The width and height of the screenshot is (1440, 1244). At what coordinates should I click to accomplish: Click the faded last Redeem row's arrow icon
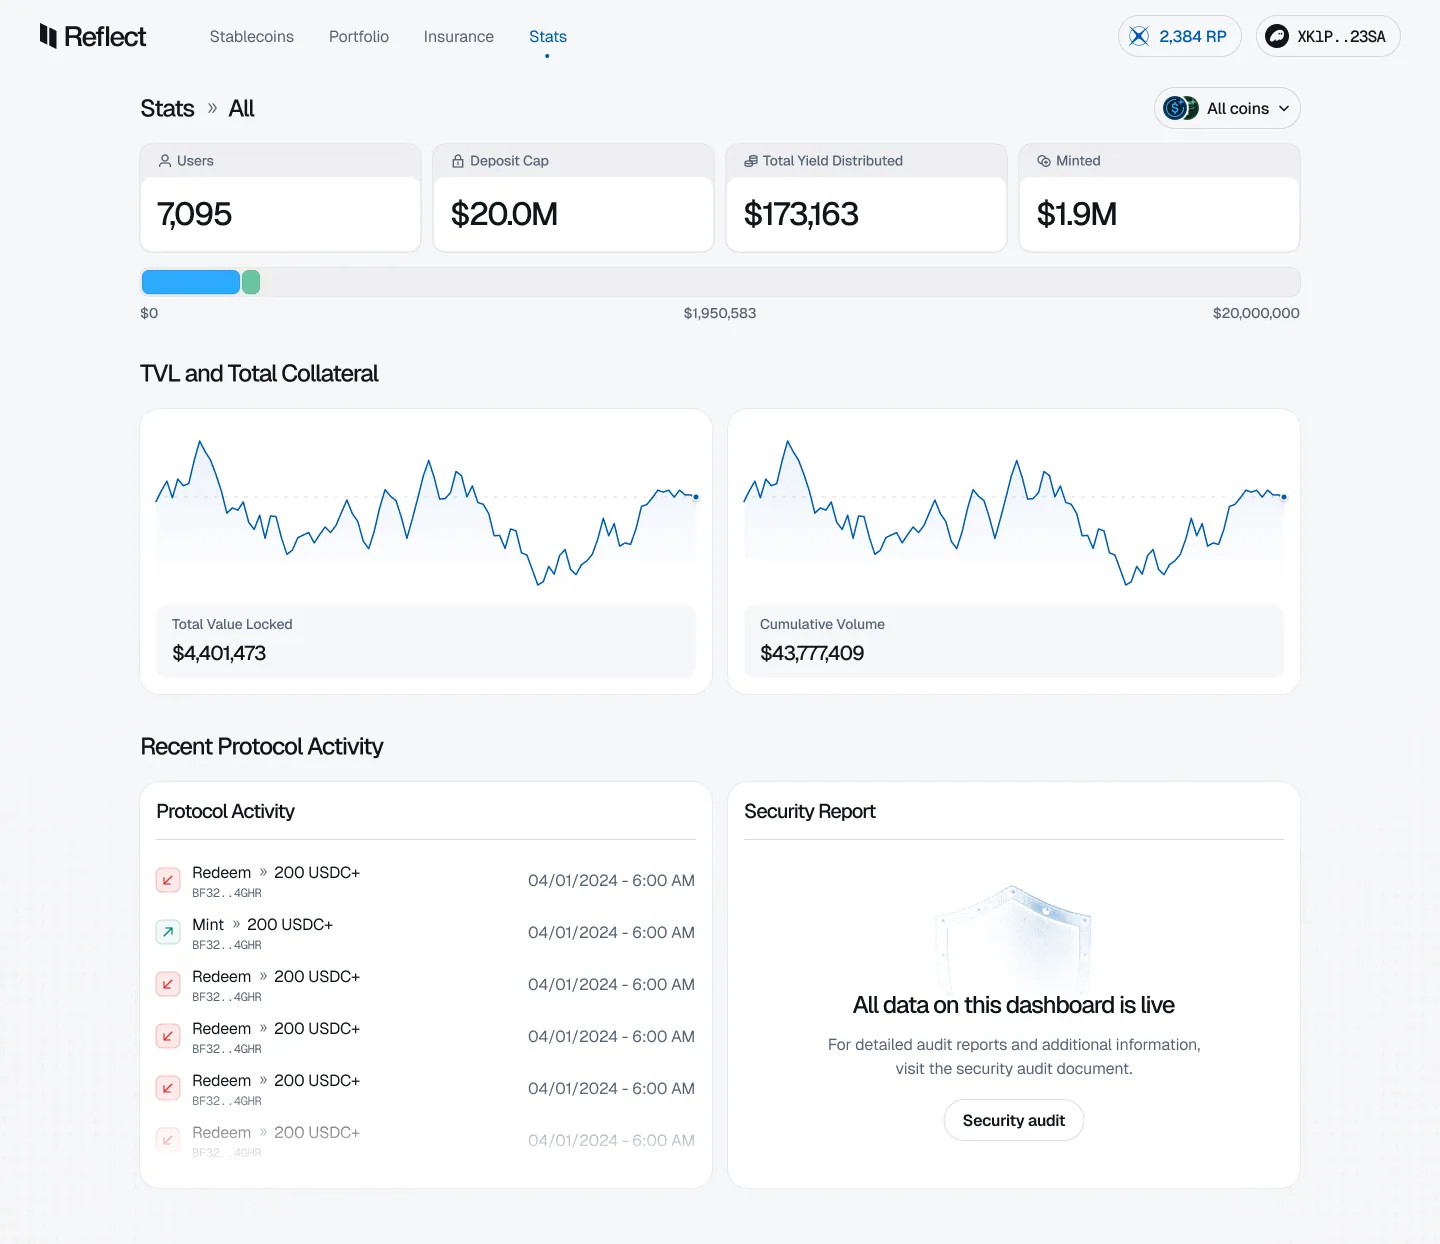(168, 1140)
